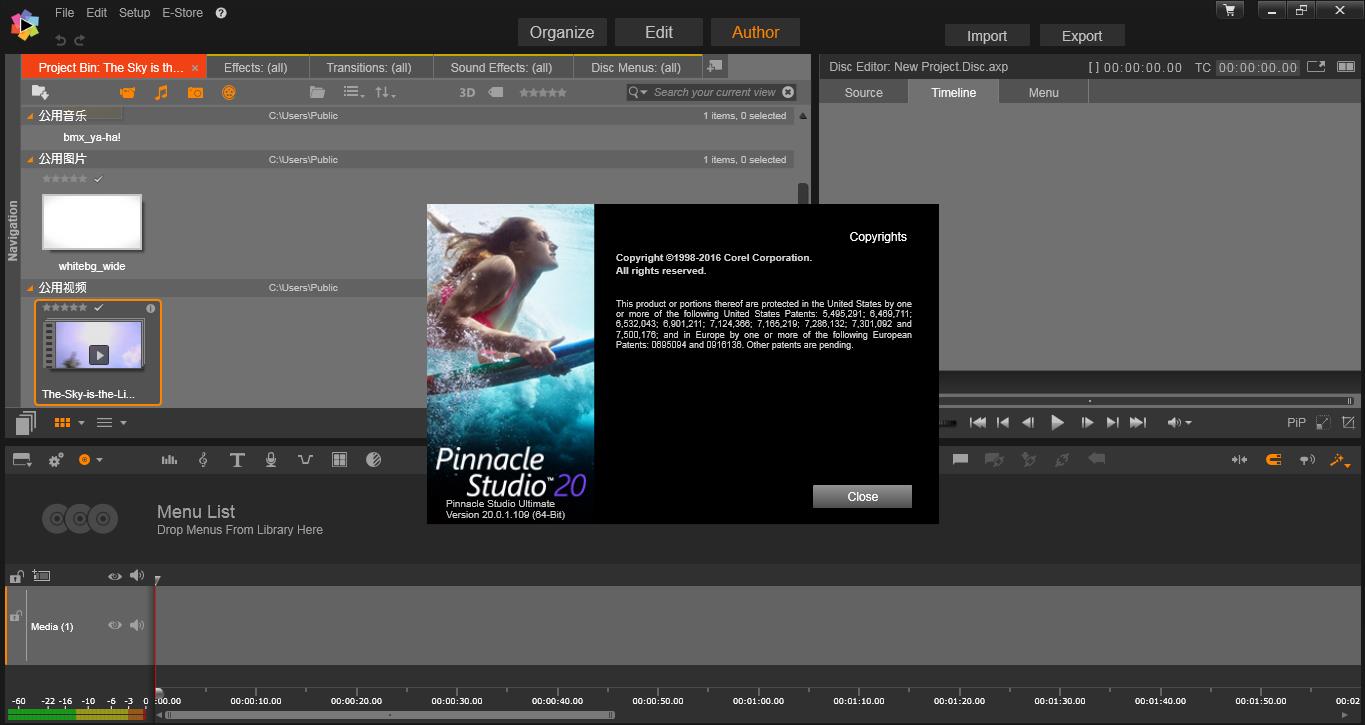Open the Import screen
This screenshot has height=725, width=1365.
986,35
